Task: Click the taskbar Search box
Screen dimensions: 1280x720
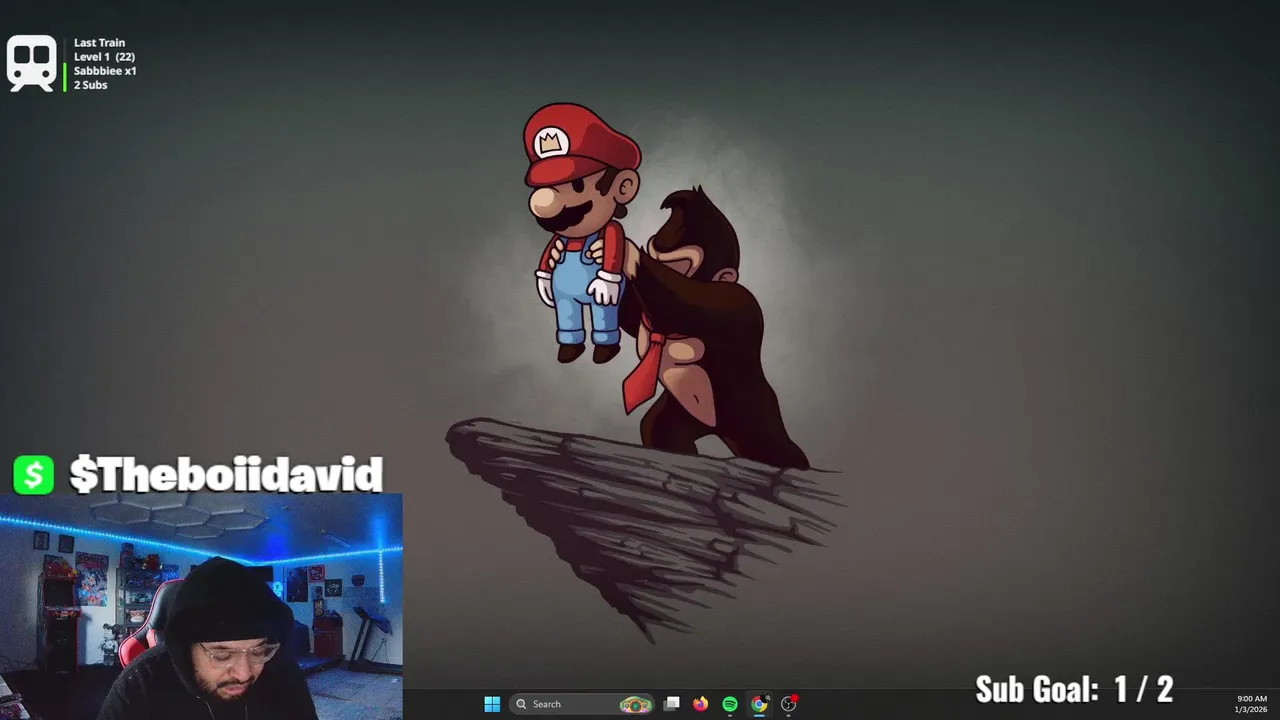Action: pos(581,704)
